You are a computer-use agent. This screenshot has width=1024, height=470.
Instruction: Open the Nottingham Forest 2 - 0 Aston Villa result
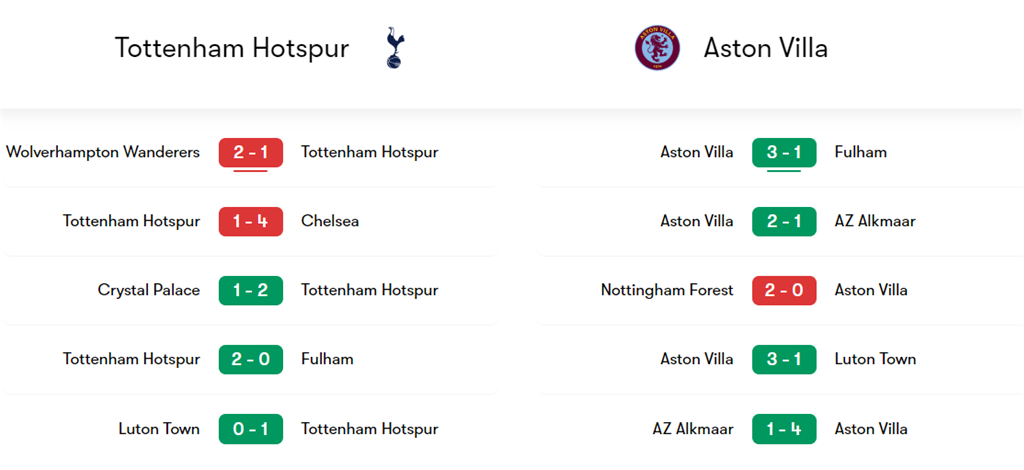(x=784, y=290)
